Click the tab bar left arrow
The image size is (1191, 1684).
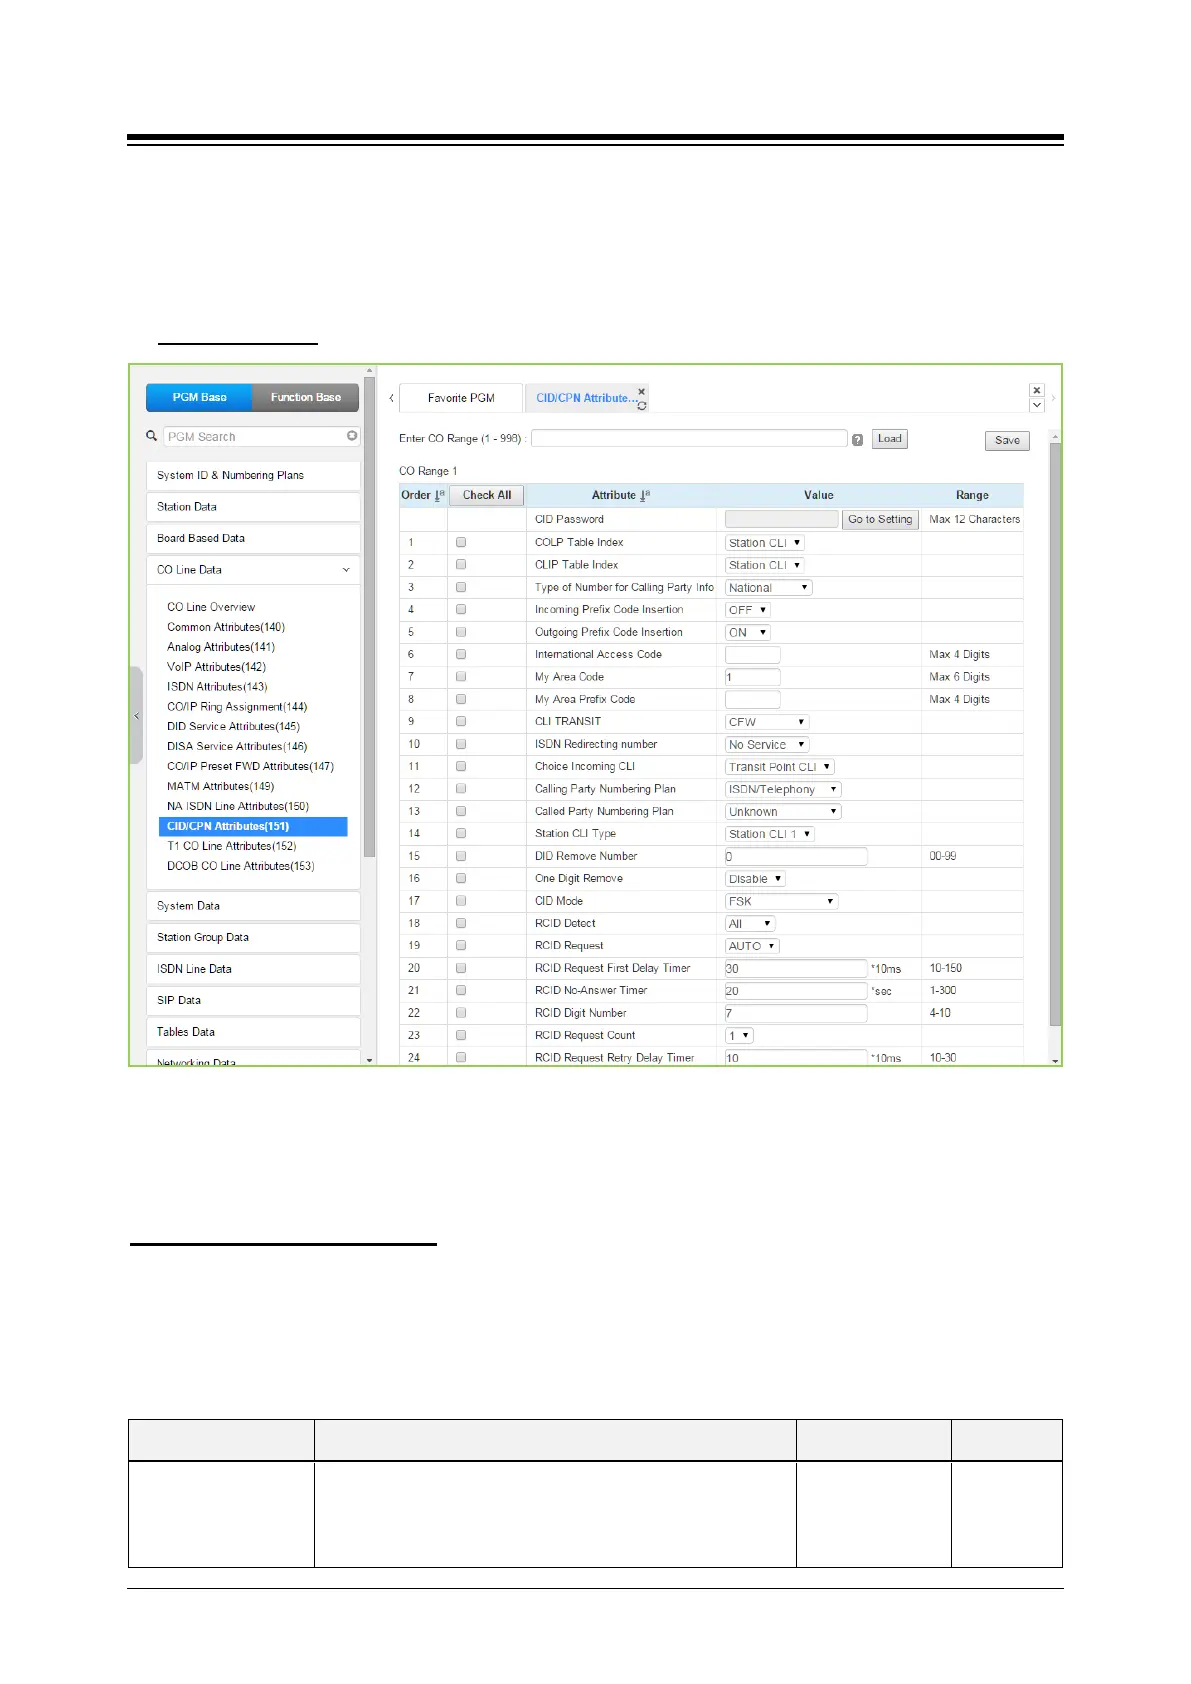click(391, 398)
